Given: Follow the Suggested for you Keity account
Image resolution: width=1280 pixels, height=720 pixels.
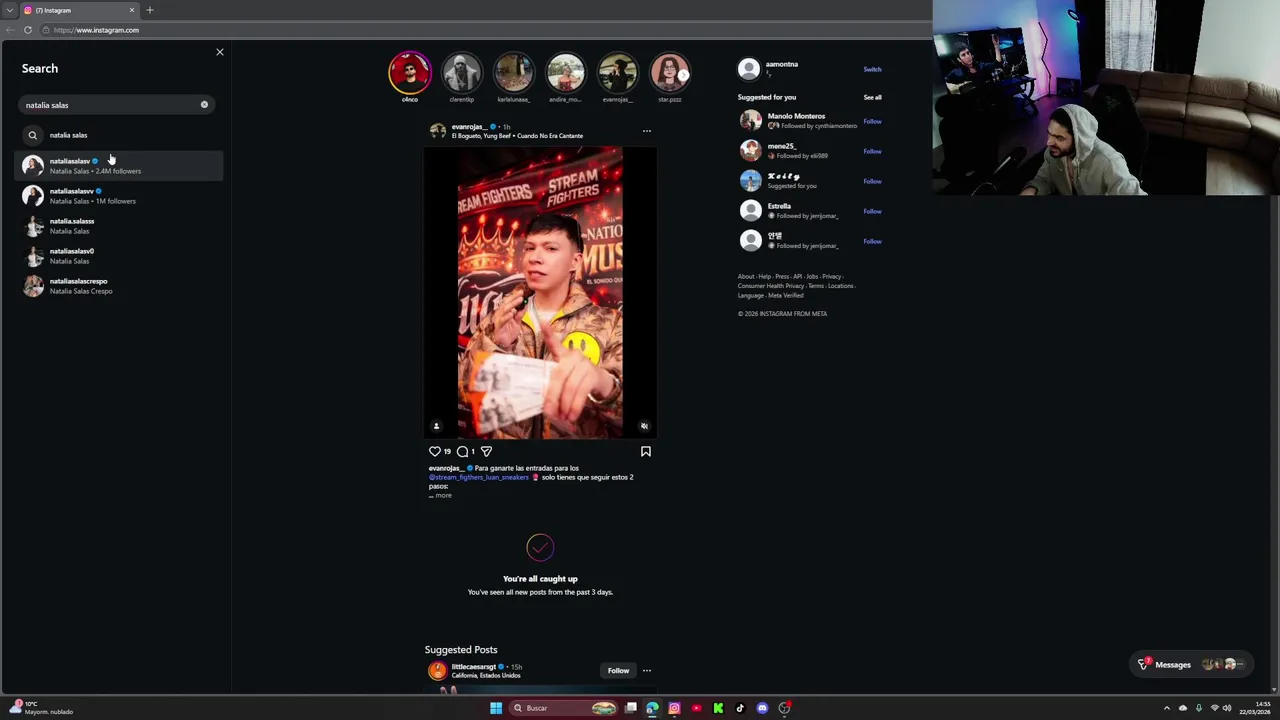Looking at the screenshot, I should [x=872, y=181].
